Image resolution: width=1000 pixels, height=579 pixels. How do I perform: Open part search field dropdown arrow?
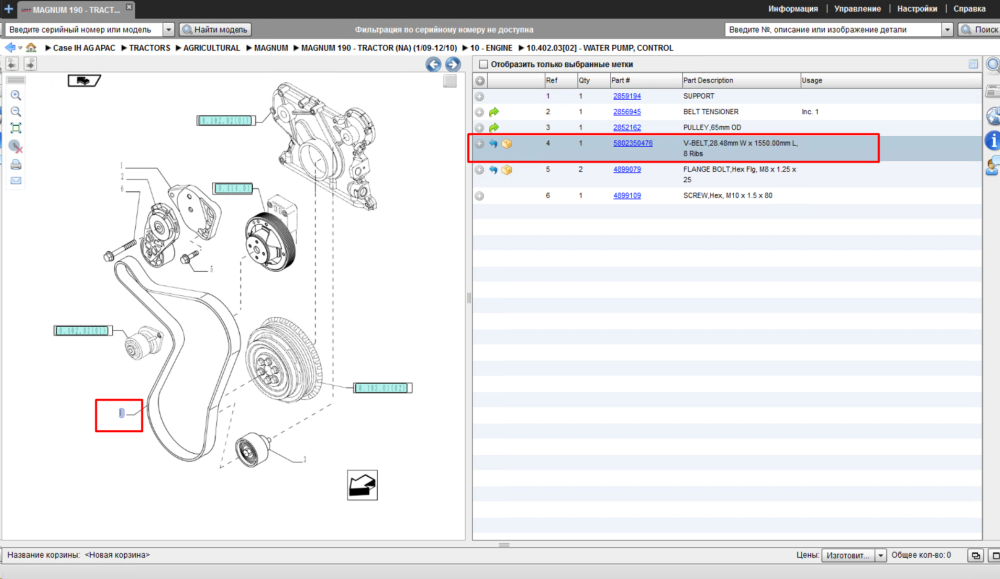tap(947, 29)
